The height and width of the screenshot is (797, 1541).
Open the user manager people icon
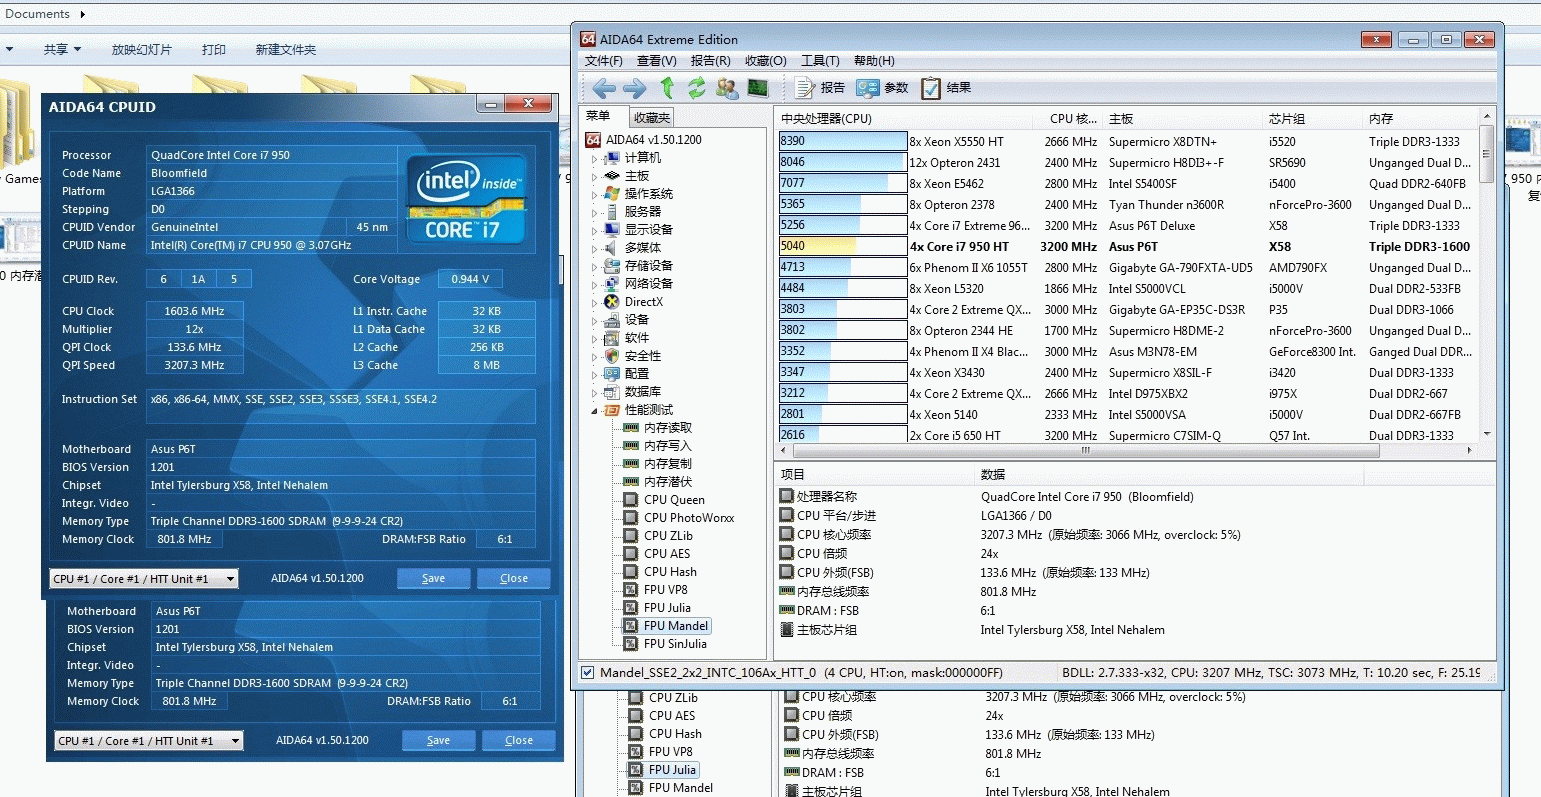coord(727,88)
